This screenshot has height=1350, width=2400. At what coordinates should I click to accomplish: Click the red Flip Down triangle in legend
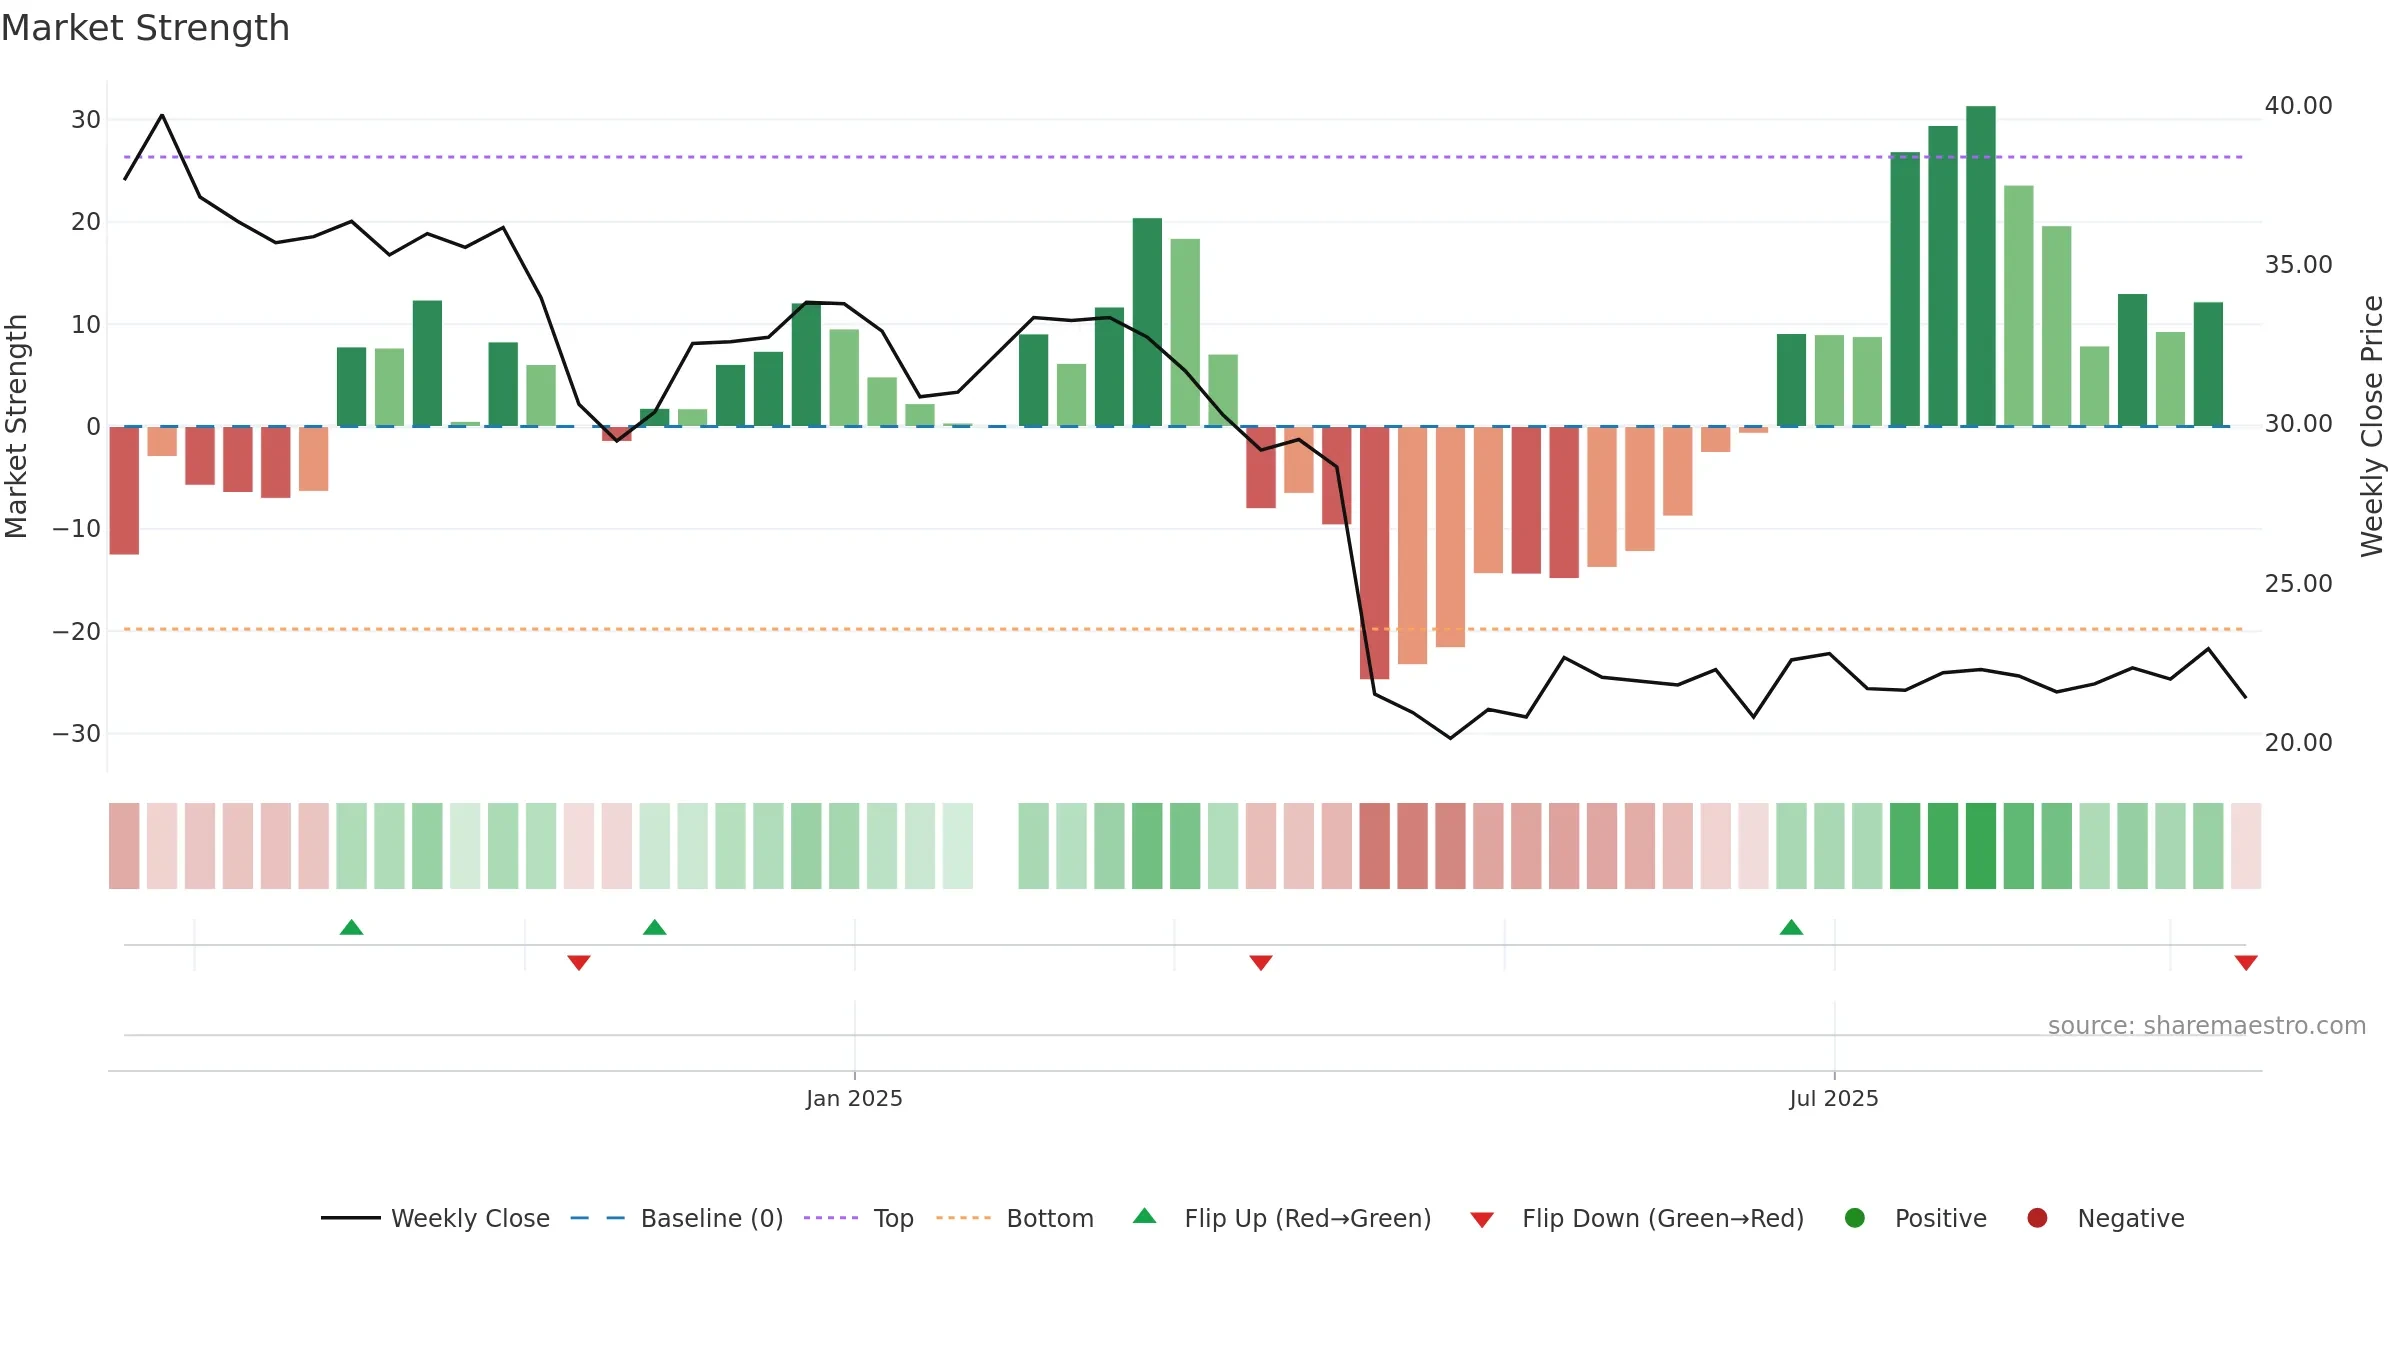pos(1482,1220)
